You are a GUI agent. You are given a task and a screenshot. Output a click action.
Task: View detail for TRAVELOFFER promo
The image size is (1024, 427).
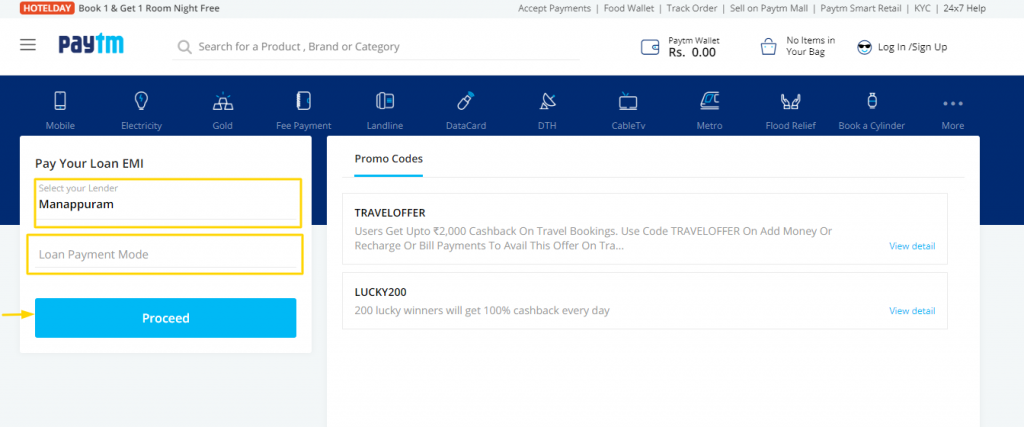pos(912,246)
